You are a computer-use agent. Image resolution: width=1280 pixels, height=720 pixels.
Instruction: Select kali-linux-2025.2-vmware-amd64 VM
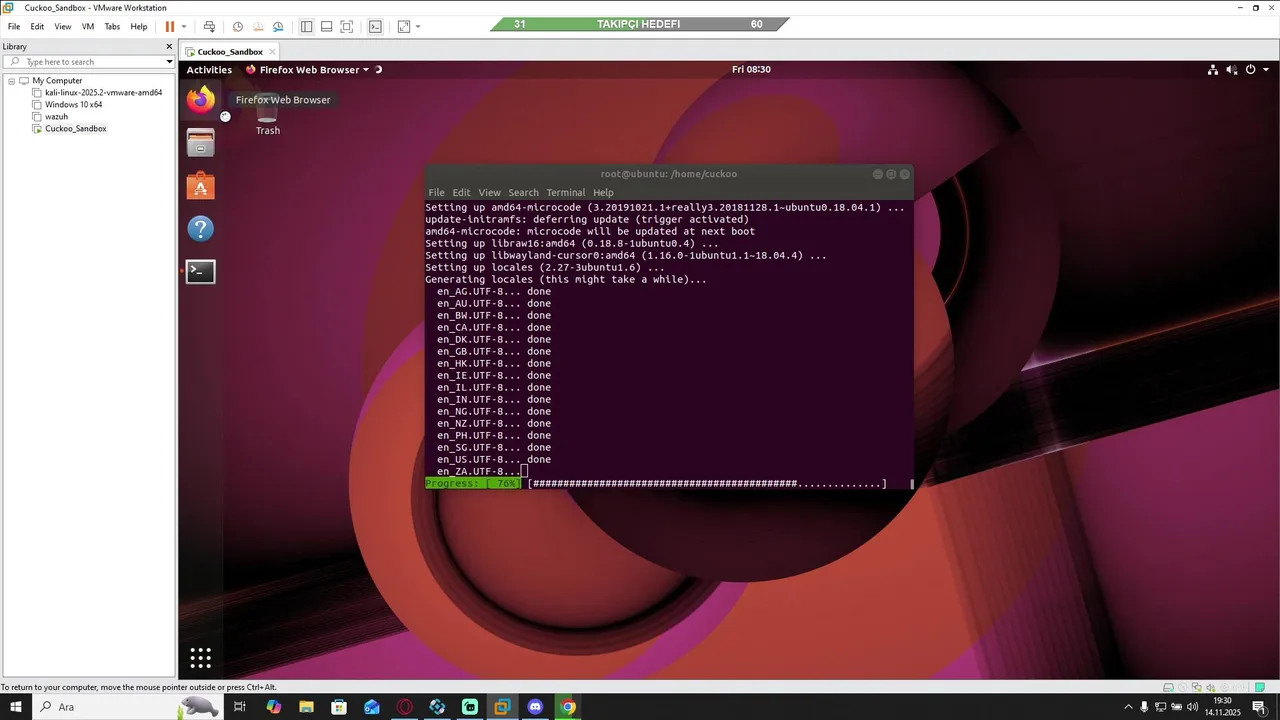(103, 93)
